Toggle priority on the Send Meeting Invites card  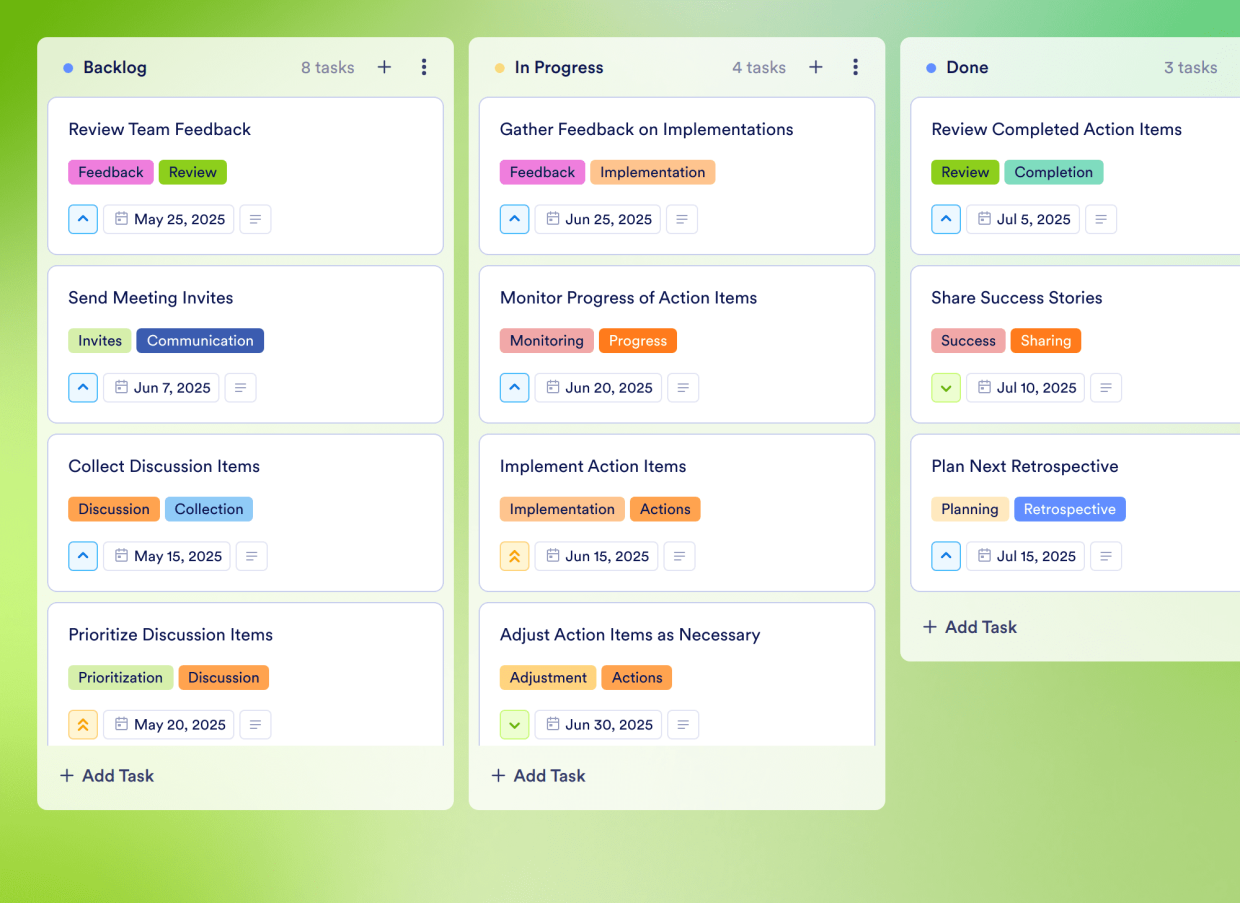pos(83,387)
